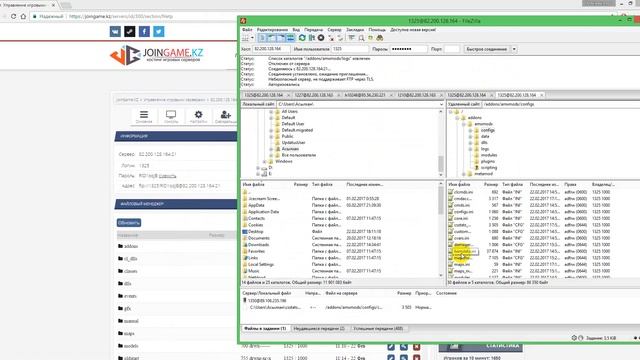Select the Все пользователи folder in local tree
This screenshot has height=360, width=640.
[x=299, y=155]
